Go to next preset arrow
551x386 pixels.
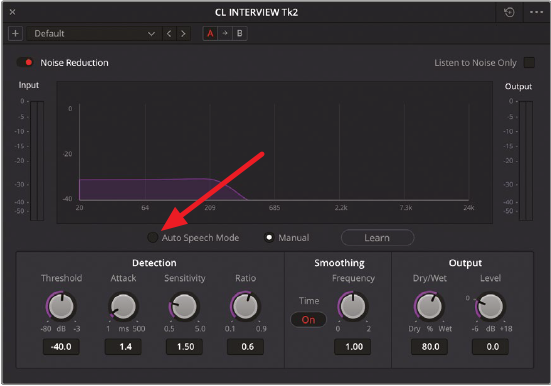click(183, 34)
